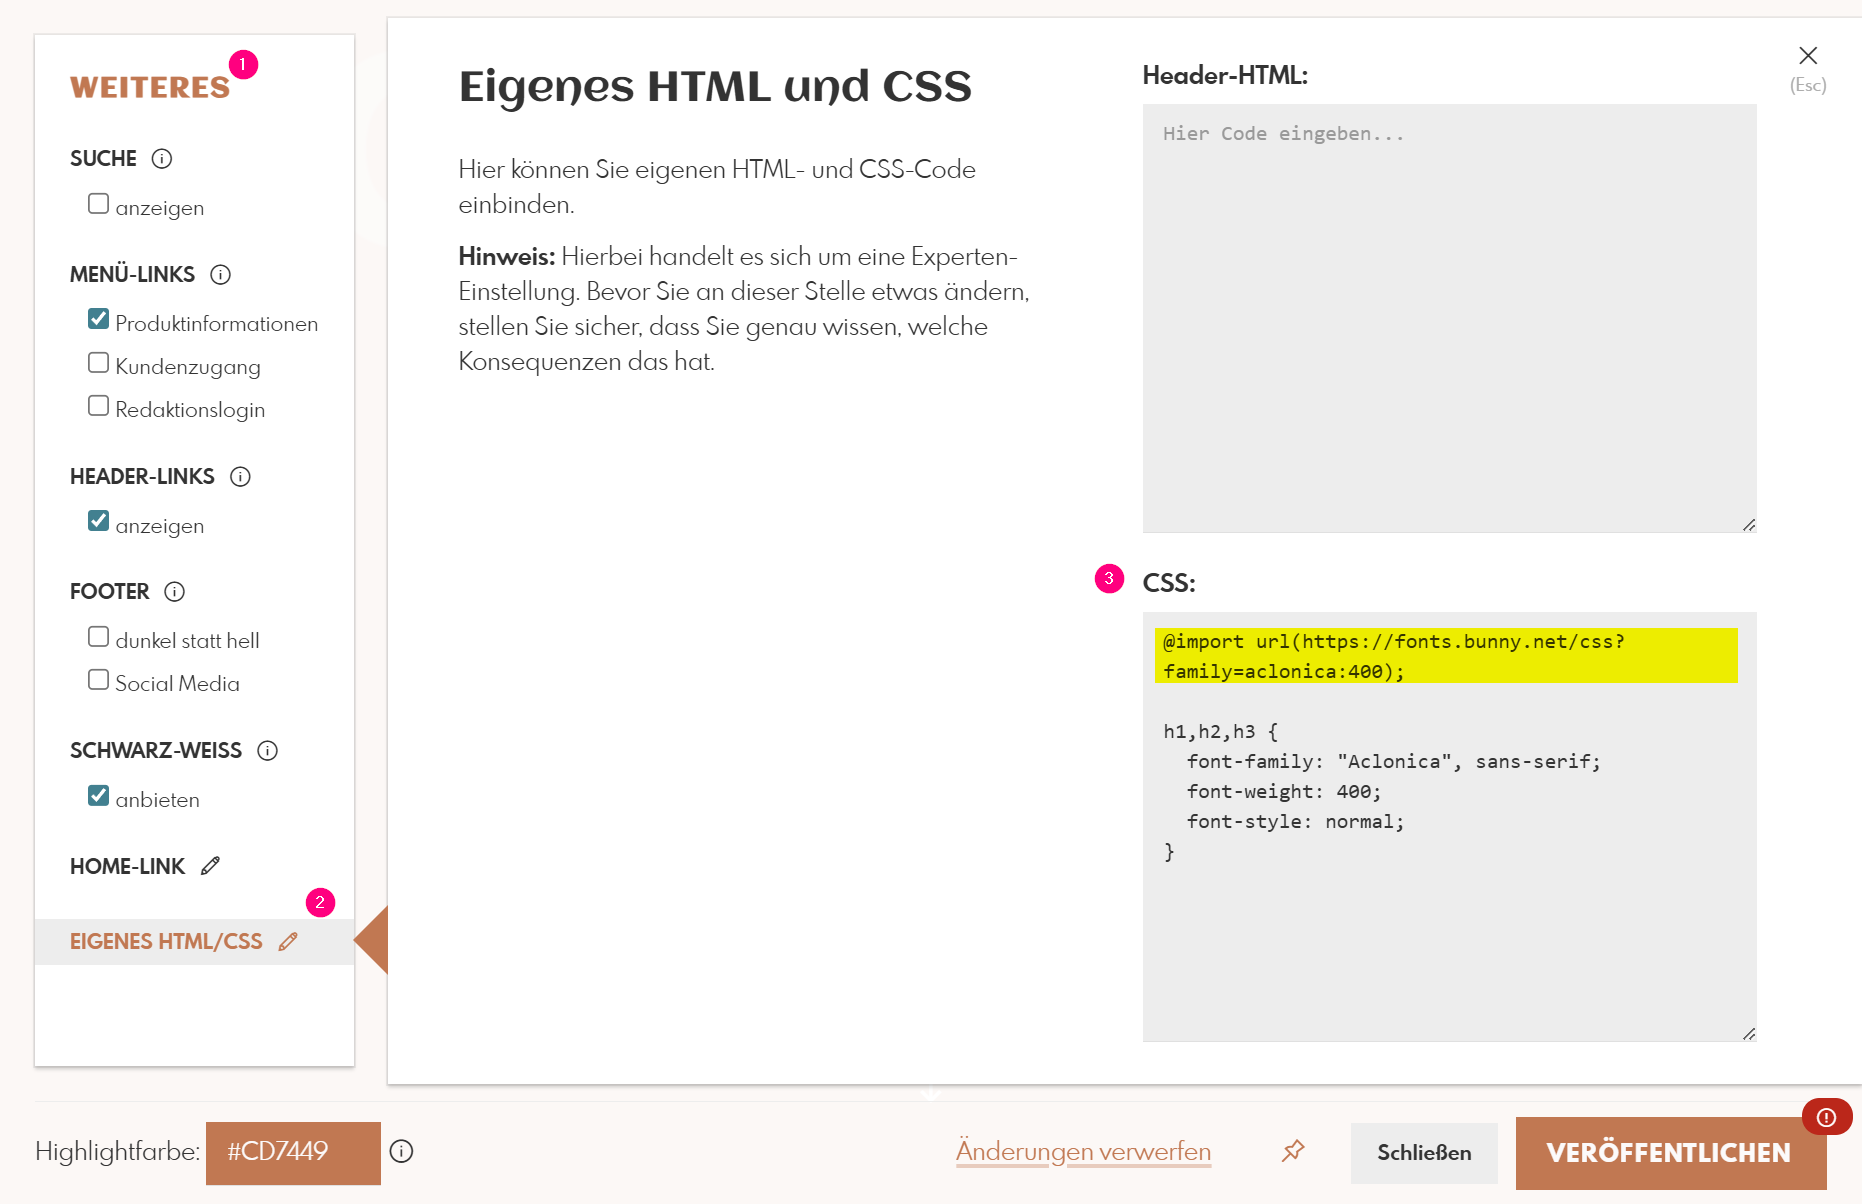The image size is (1862, 1204).
Task: Click the bold 'Hinweis:' text
Action: coord(506,257)
